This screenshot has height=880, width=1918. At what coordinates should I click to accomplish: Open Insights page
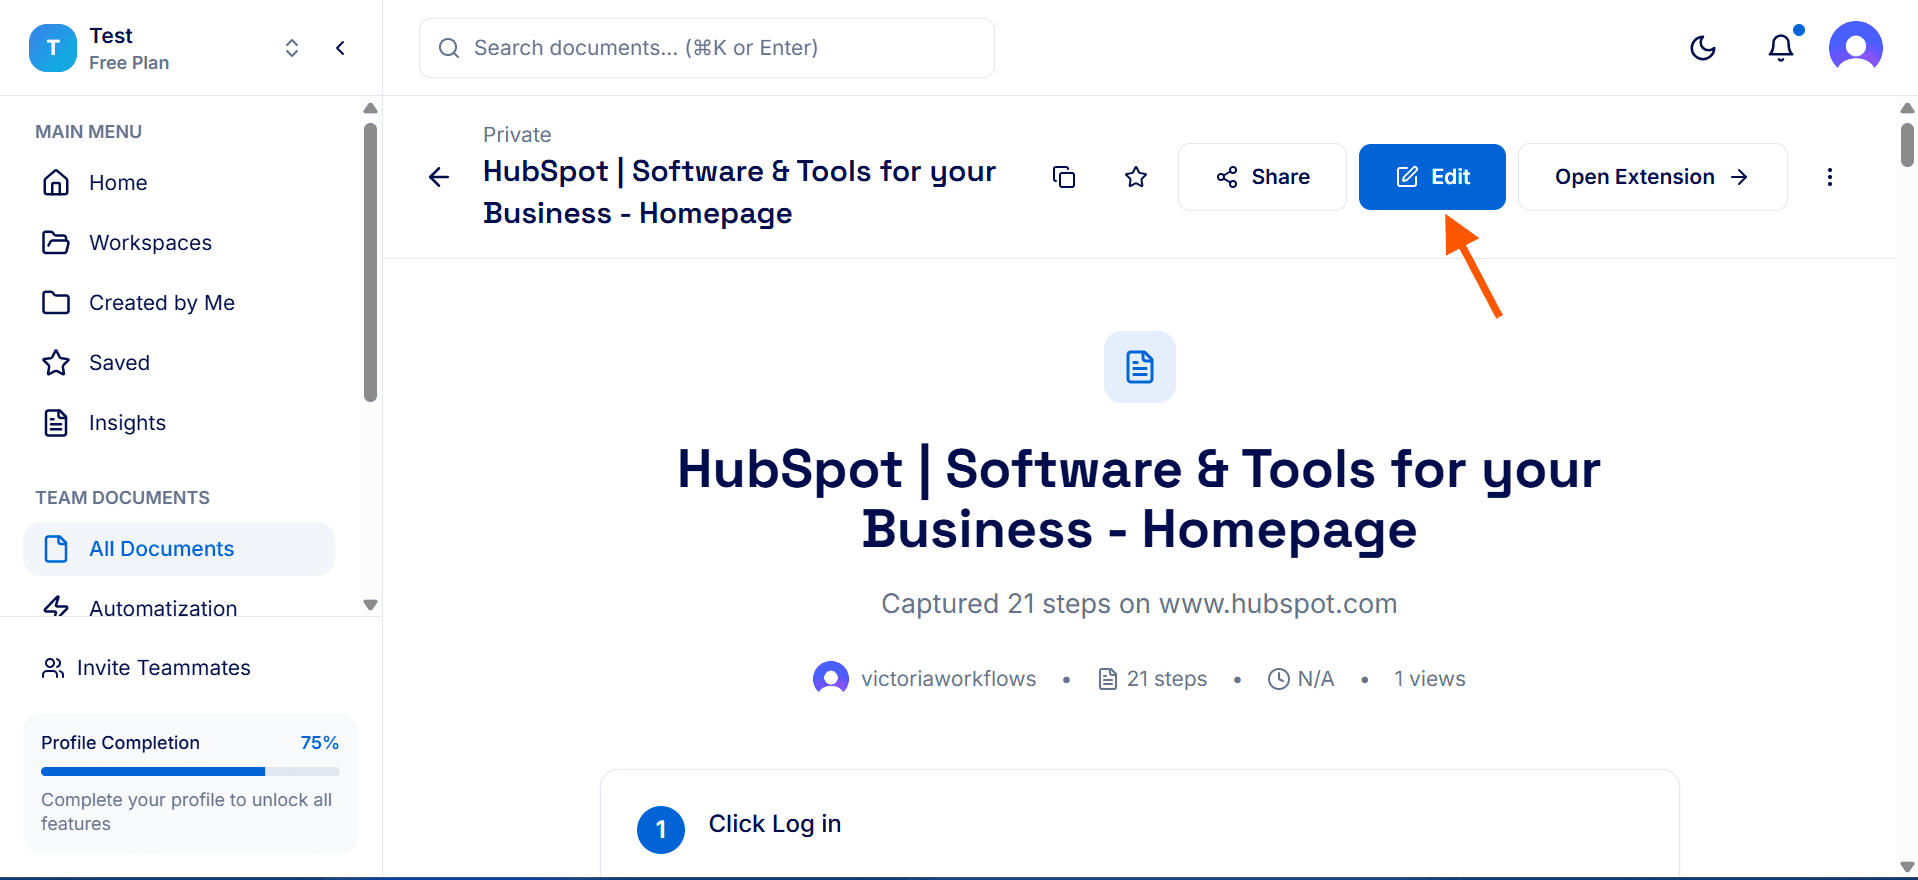click(180, 423)
